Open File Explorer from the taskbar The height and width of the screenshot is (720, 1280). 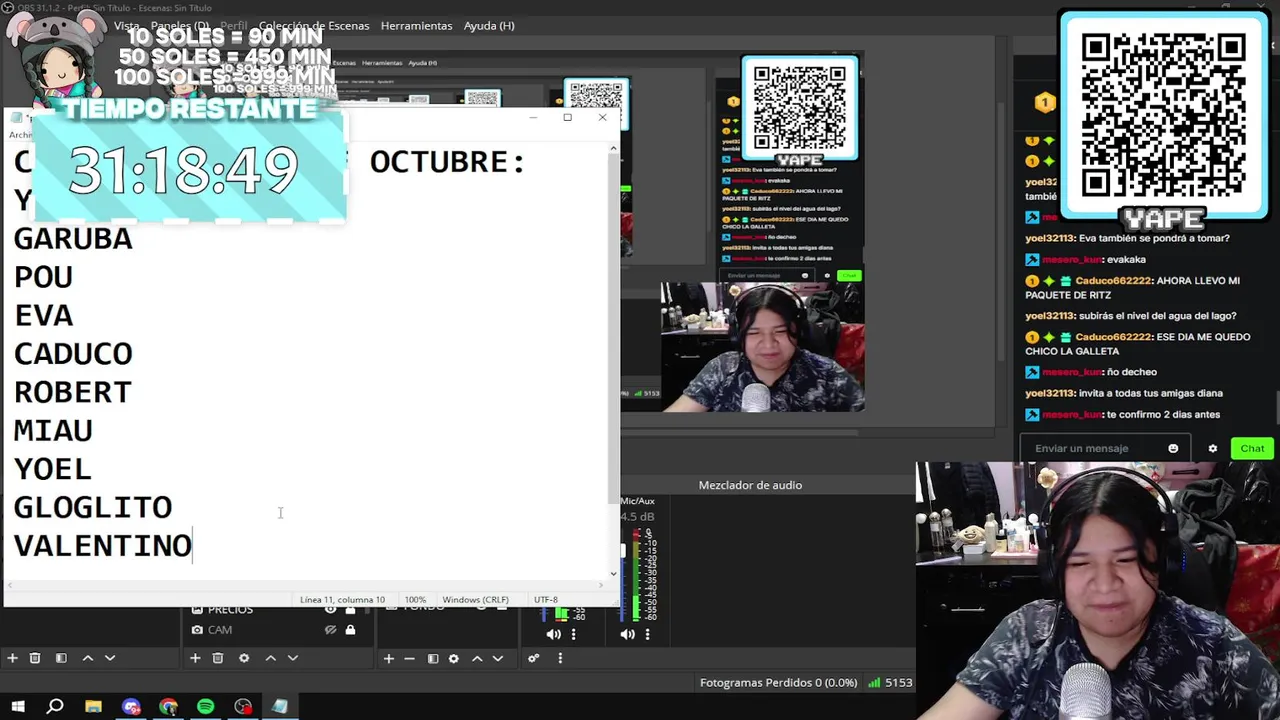point(93,707)
